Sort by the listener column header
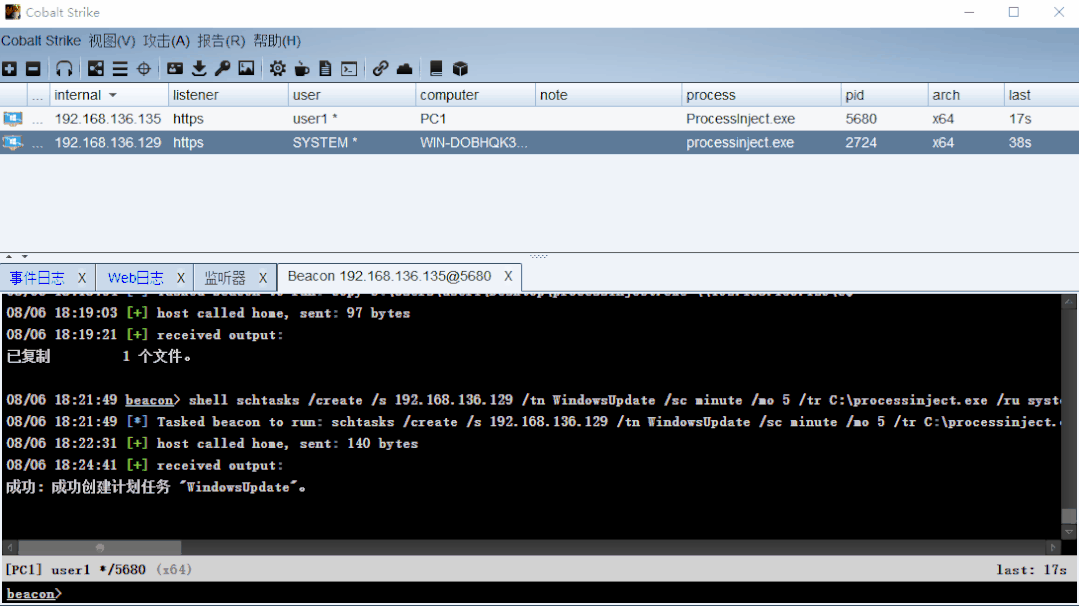Screen dimensions: 1079x606 tap(228, 95)
